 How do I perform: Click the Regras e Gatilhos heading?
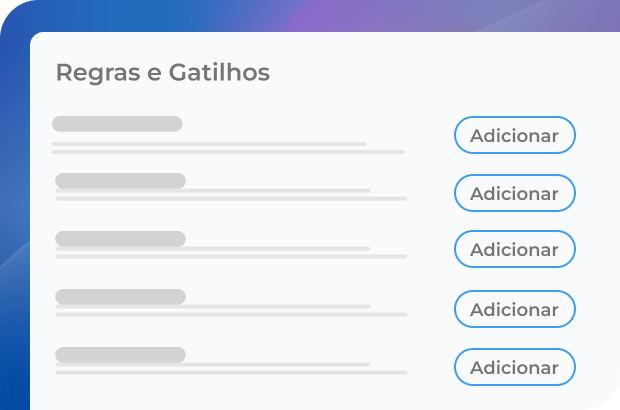click(x=162, y=73)
